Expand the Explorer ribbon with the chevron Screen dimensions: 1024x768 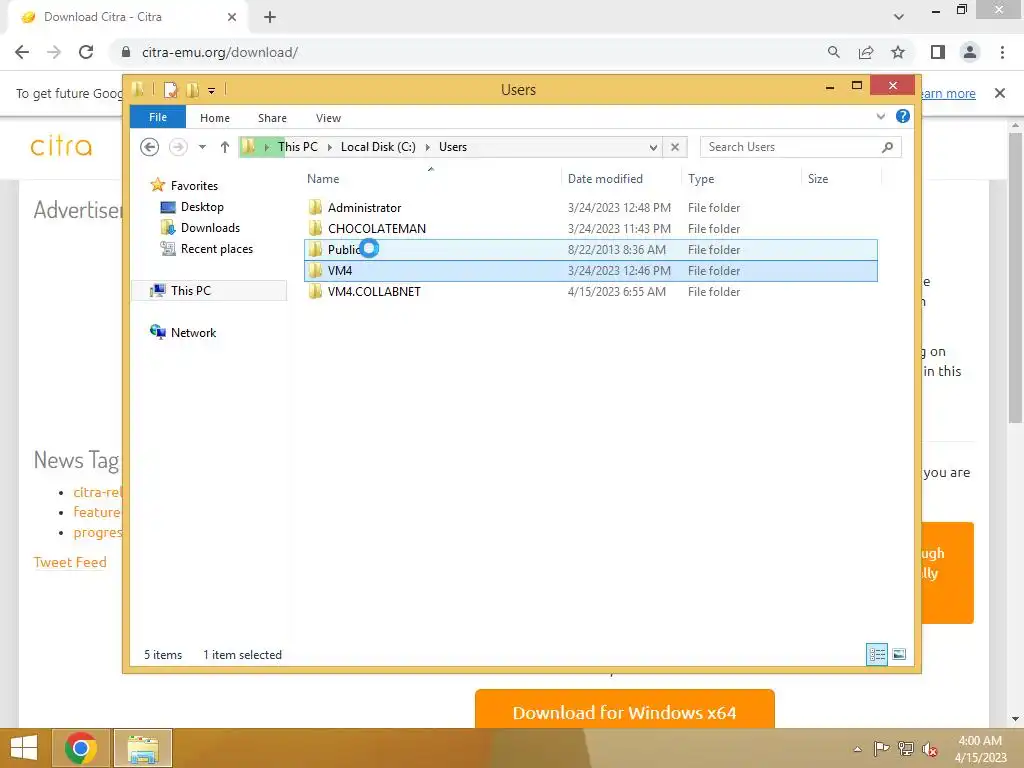(x=880, y=117)
